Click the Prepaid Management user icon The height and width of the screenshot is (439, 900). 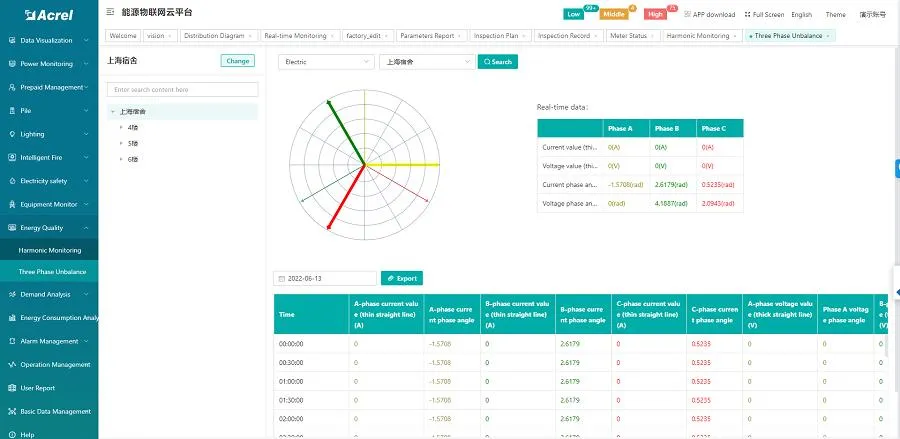pyautogui.click(x=12, y=87)
